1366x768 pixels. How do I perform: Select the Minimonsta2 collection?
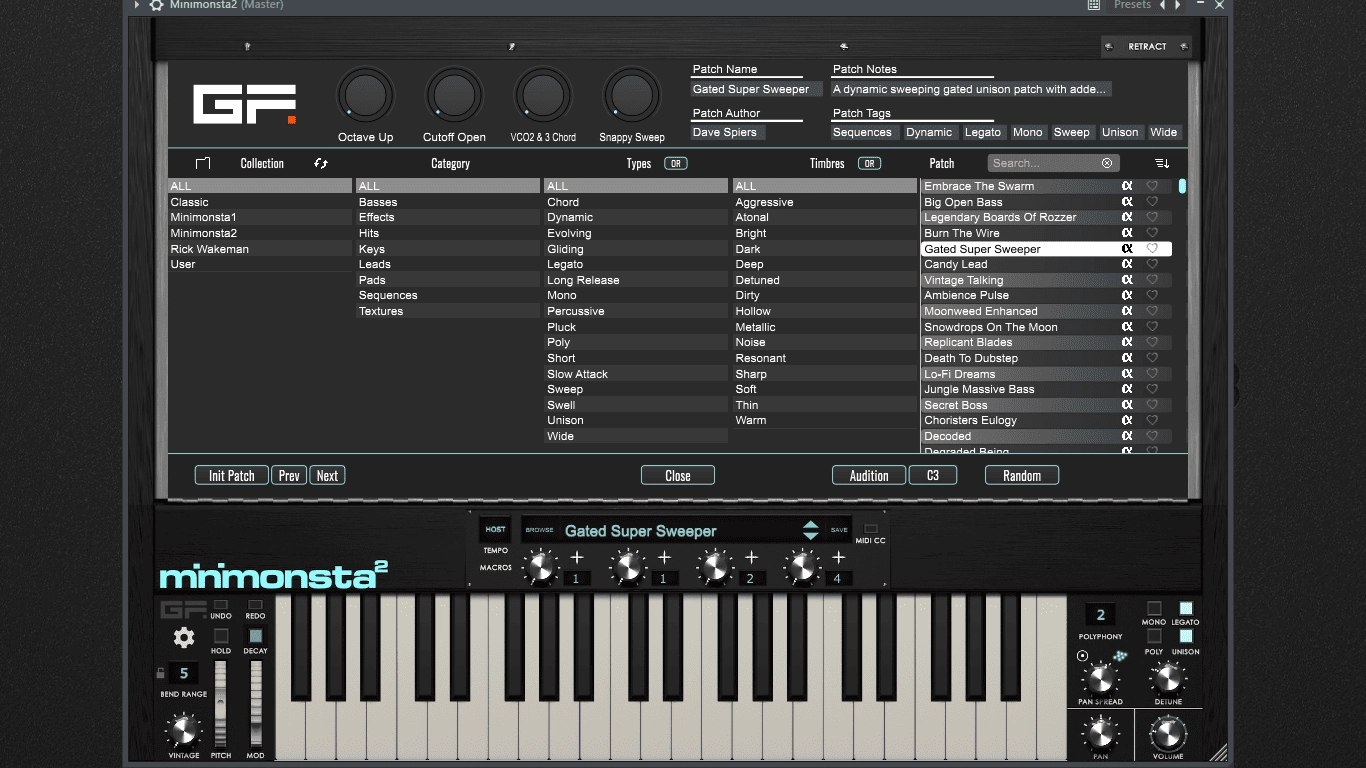[260, 233]
